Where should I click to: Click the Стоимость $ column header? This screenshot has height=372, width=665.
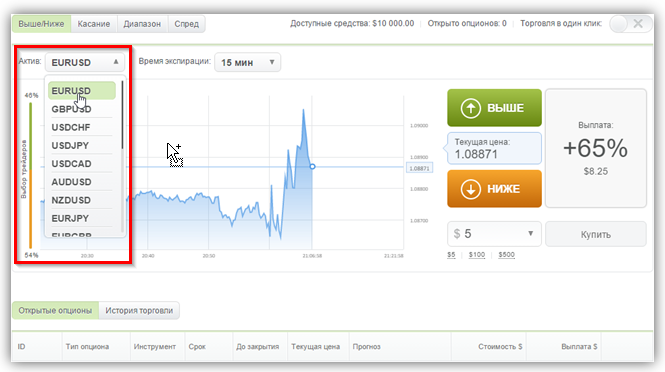tap(500, 347)
